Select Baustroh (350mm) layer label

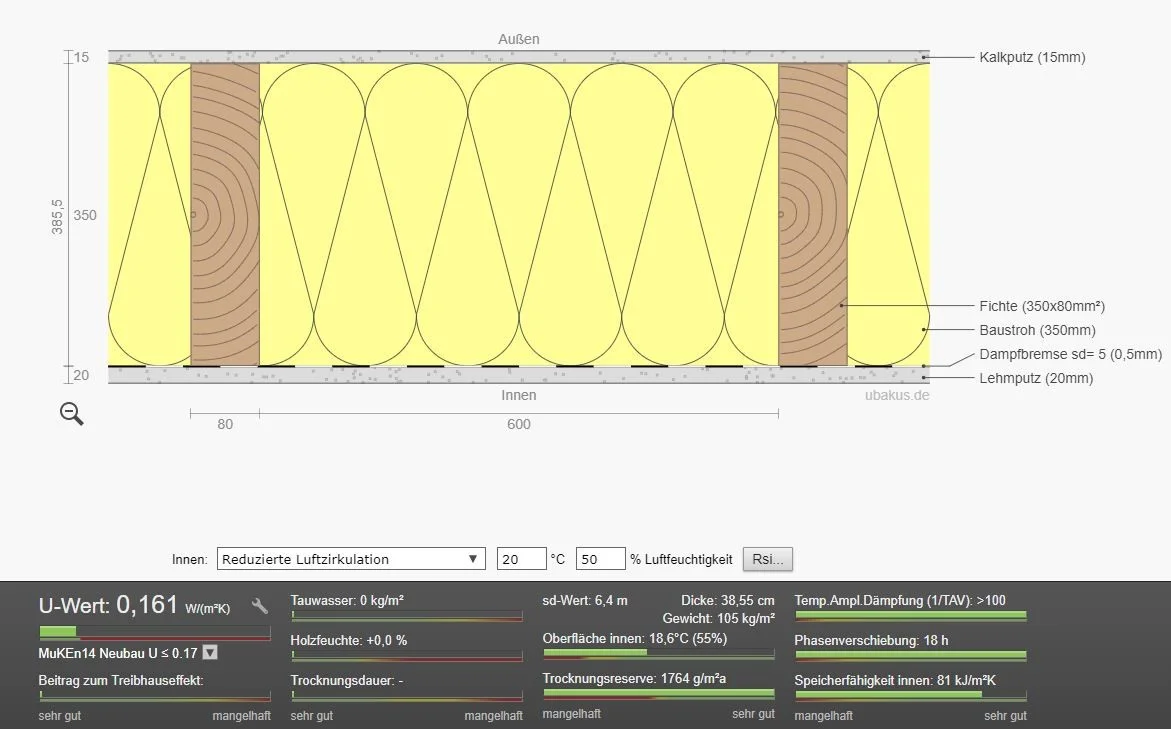[x=1037, y=329]
